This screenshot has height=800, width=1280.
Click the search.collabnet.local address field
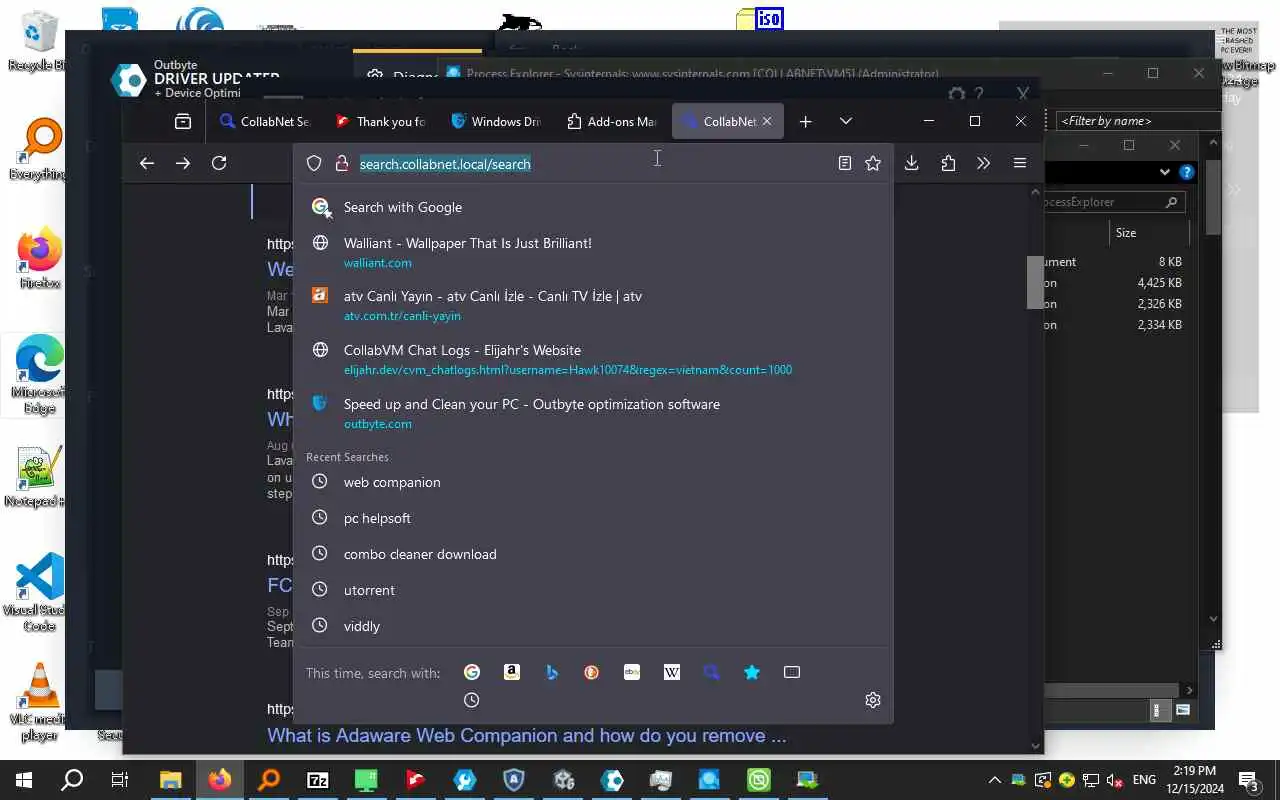[592, 163]
